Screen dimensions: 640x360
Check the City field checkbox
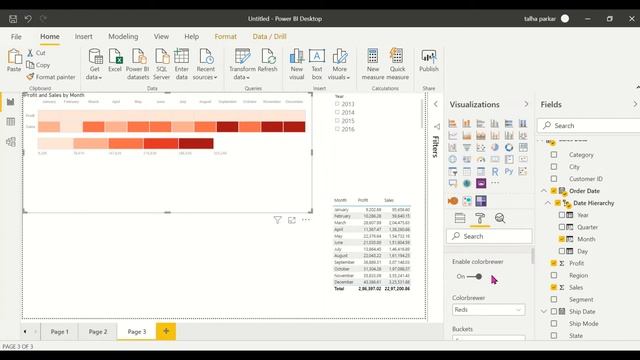point(554,167)
